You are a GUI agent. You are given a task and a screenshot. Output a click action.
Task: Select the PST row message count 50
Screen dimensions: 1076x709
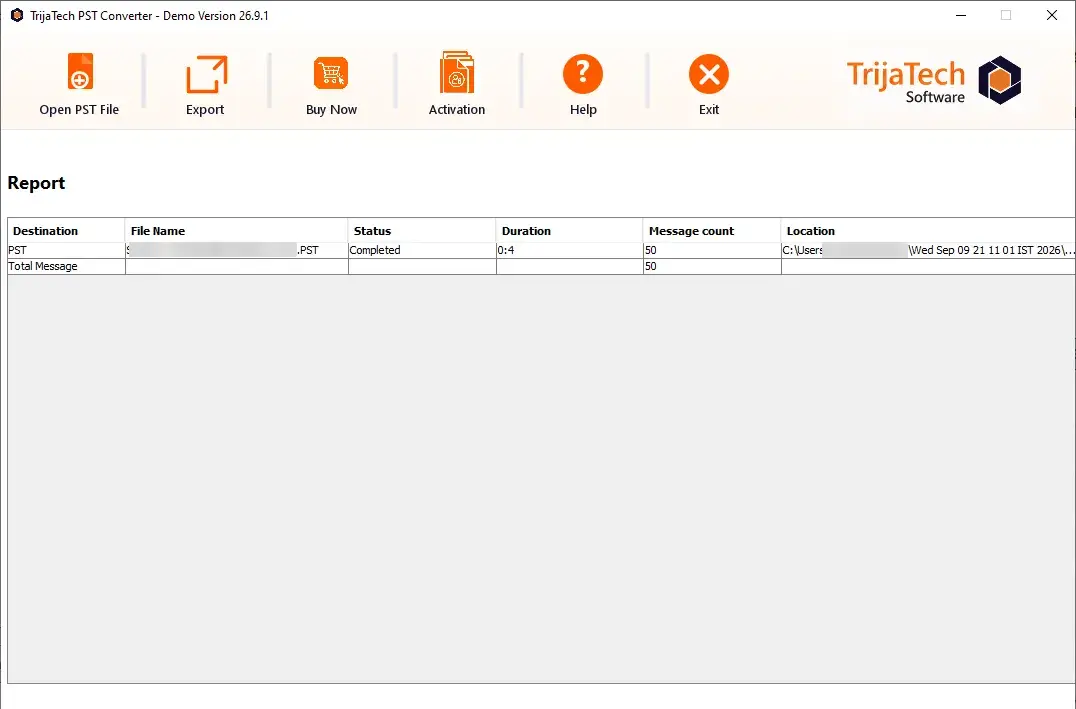pos(712,250)
